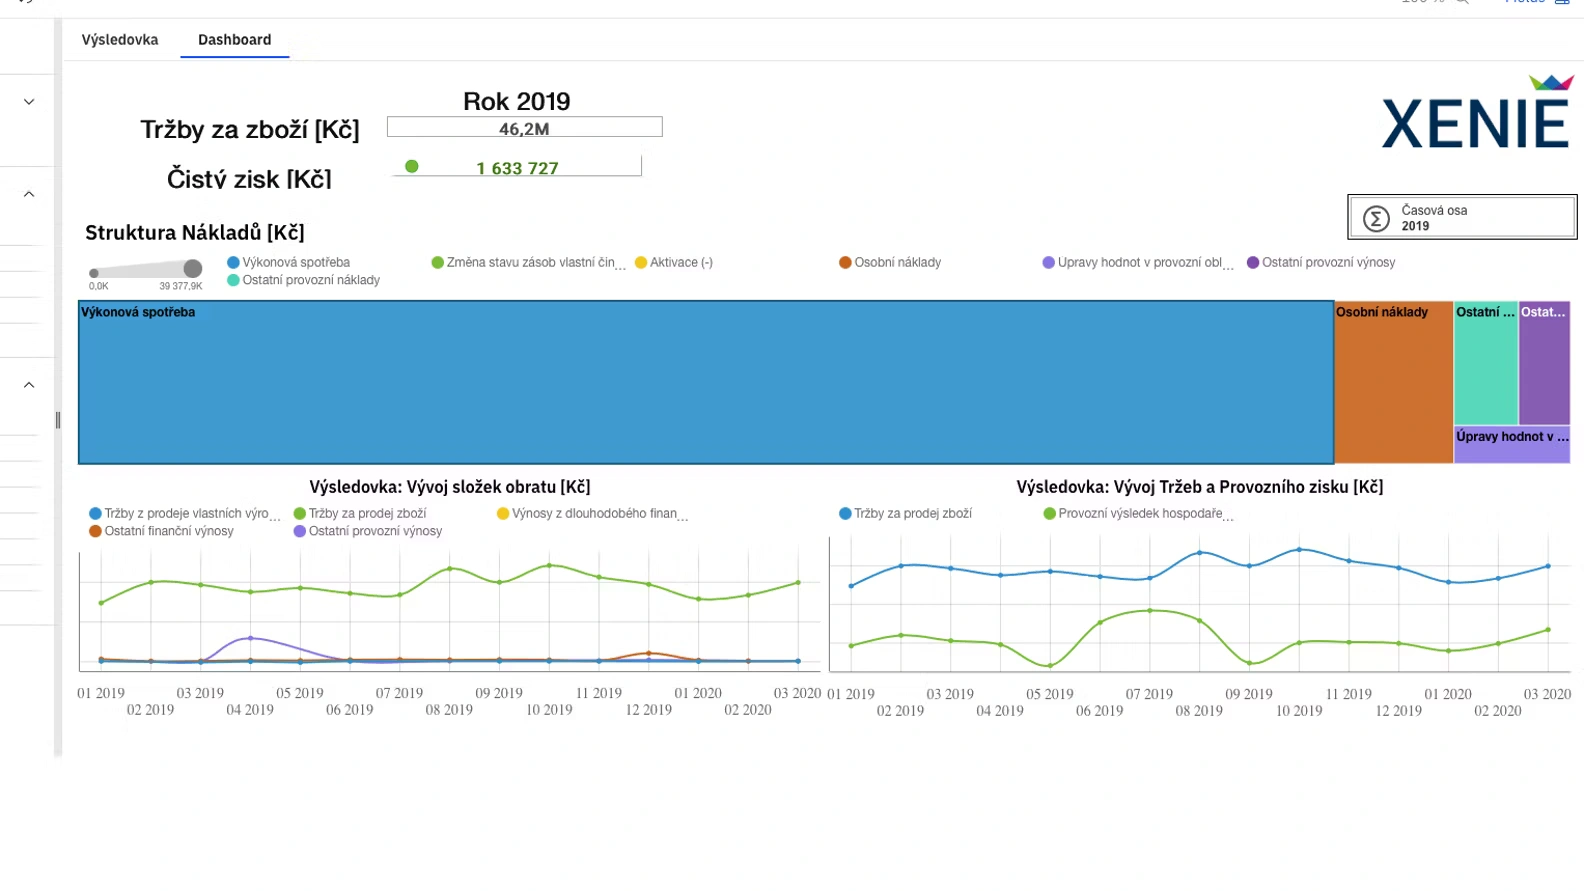Open the Časová osa 2019 filter
Image resolution: width=1584 pixels, height=891 pixels.
pos(1462,217)
